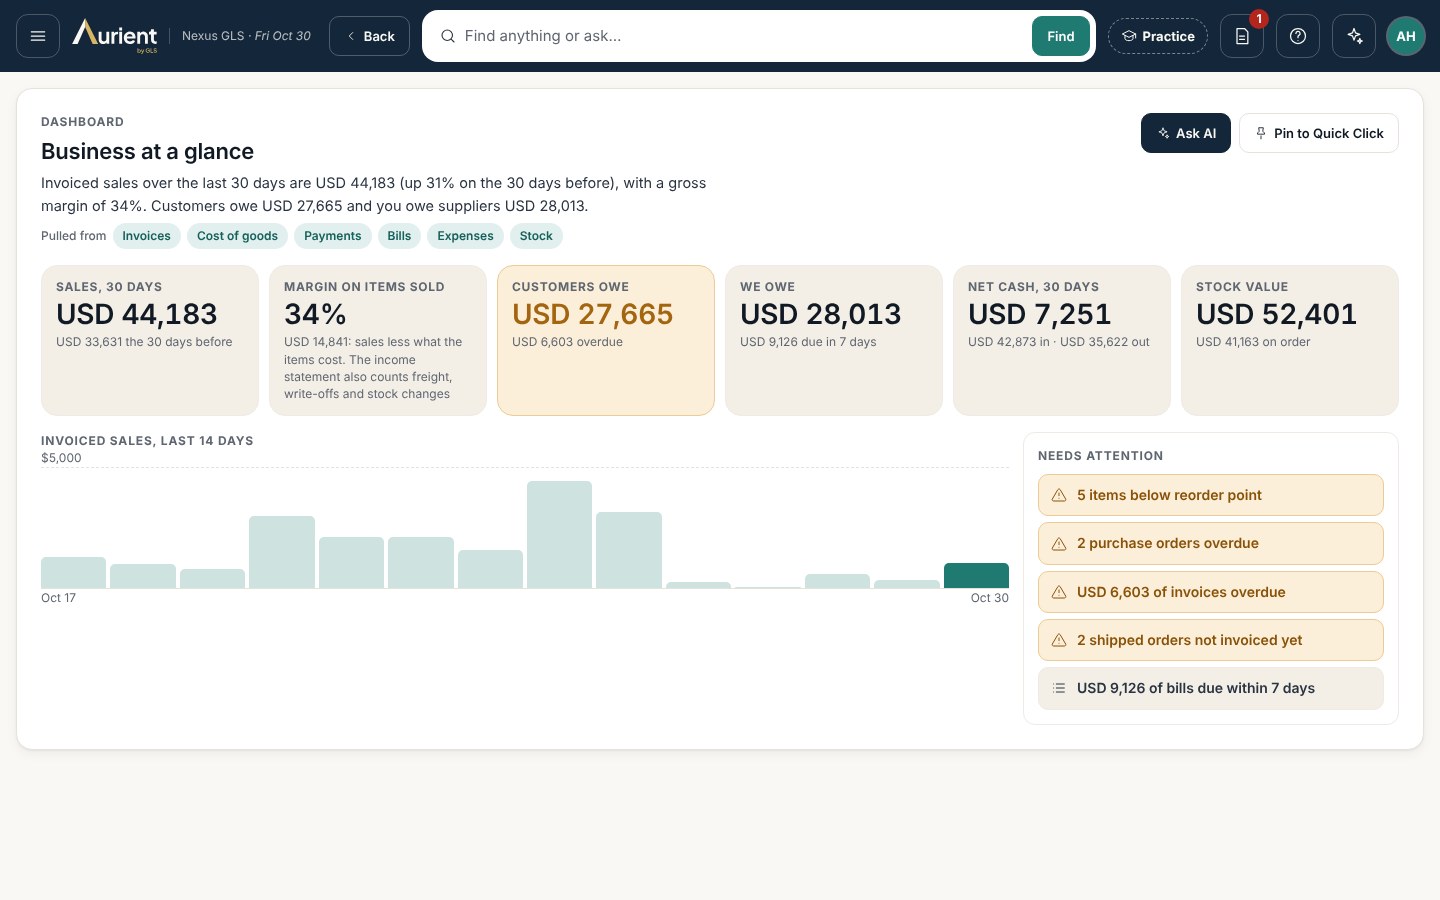Pin dashboard to Quick Click

click(x=1319, y=133)
